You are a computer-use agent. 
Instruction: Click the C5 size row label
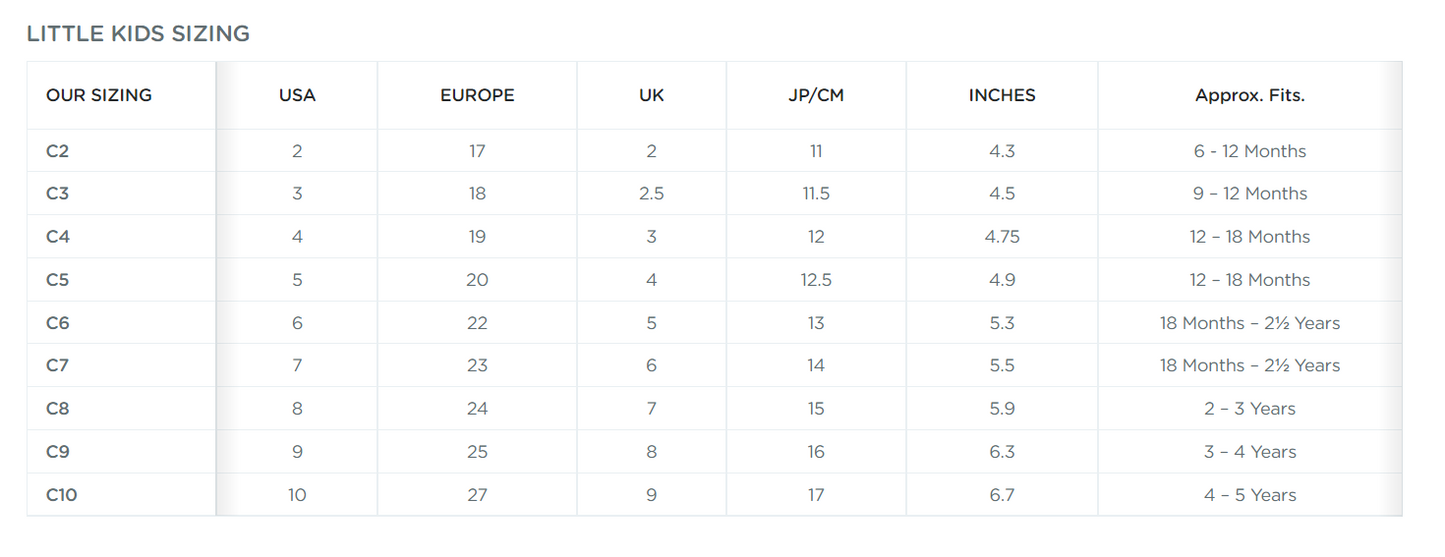tap(57, 280)
